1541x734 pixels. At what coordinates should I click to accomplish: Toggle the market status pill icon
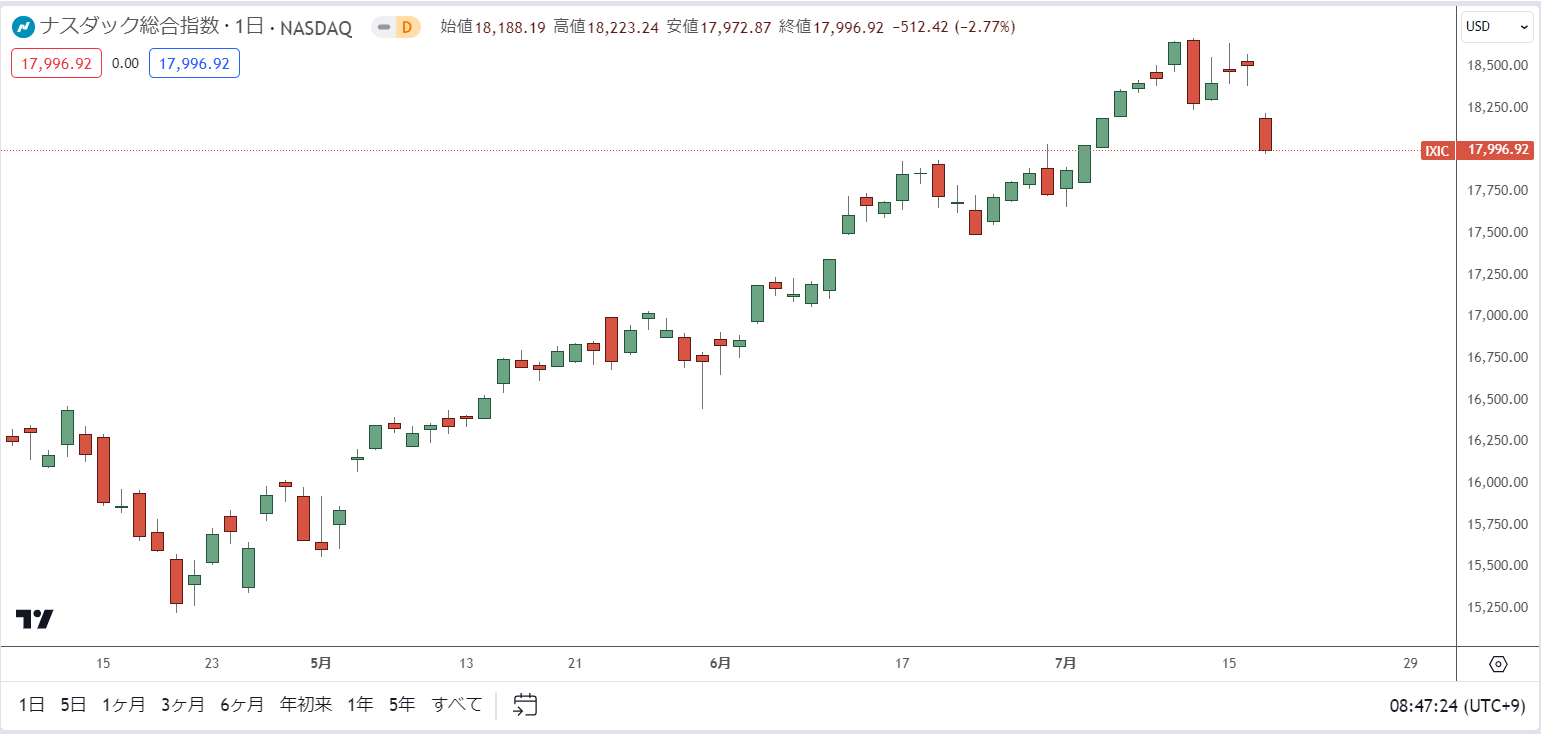tap(383, 28)
